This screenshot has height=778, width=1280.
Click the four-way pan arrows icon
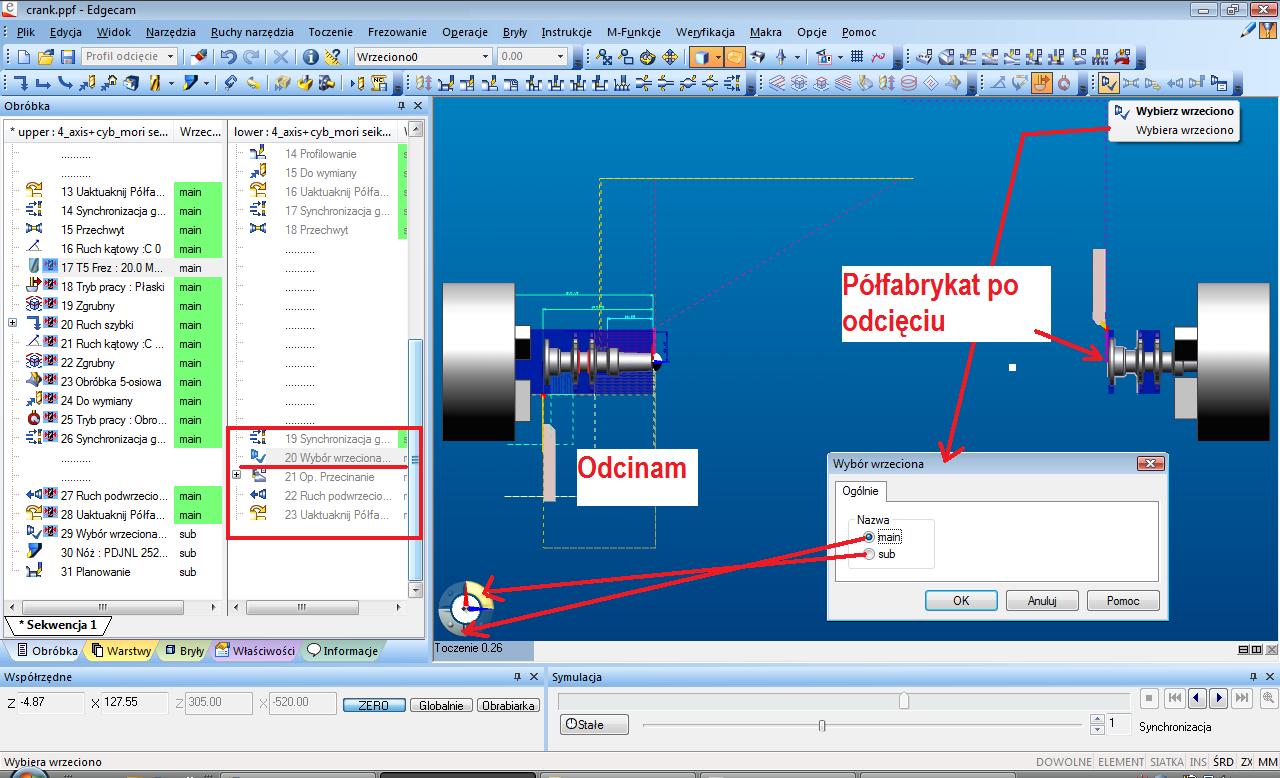[670, 57]
